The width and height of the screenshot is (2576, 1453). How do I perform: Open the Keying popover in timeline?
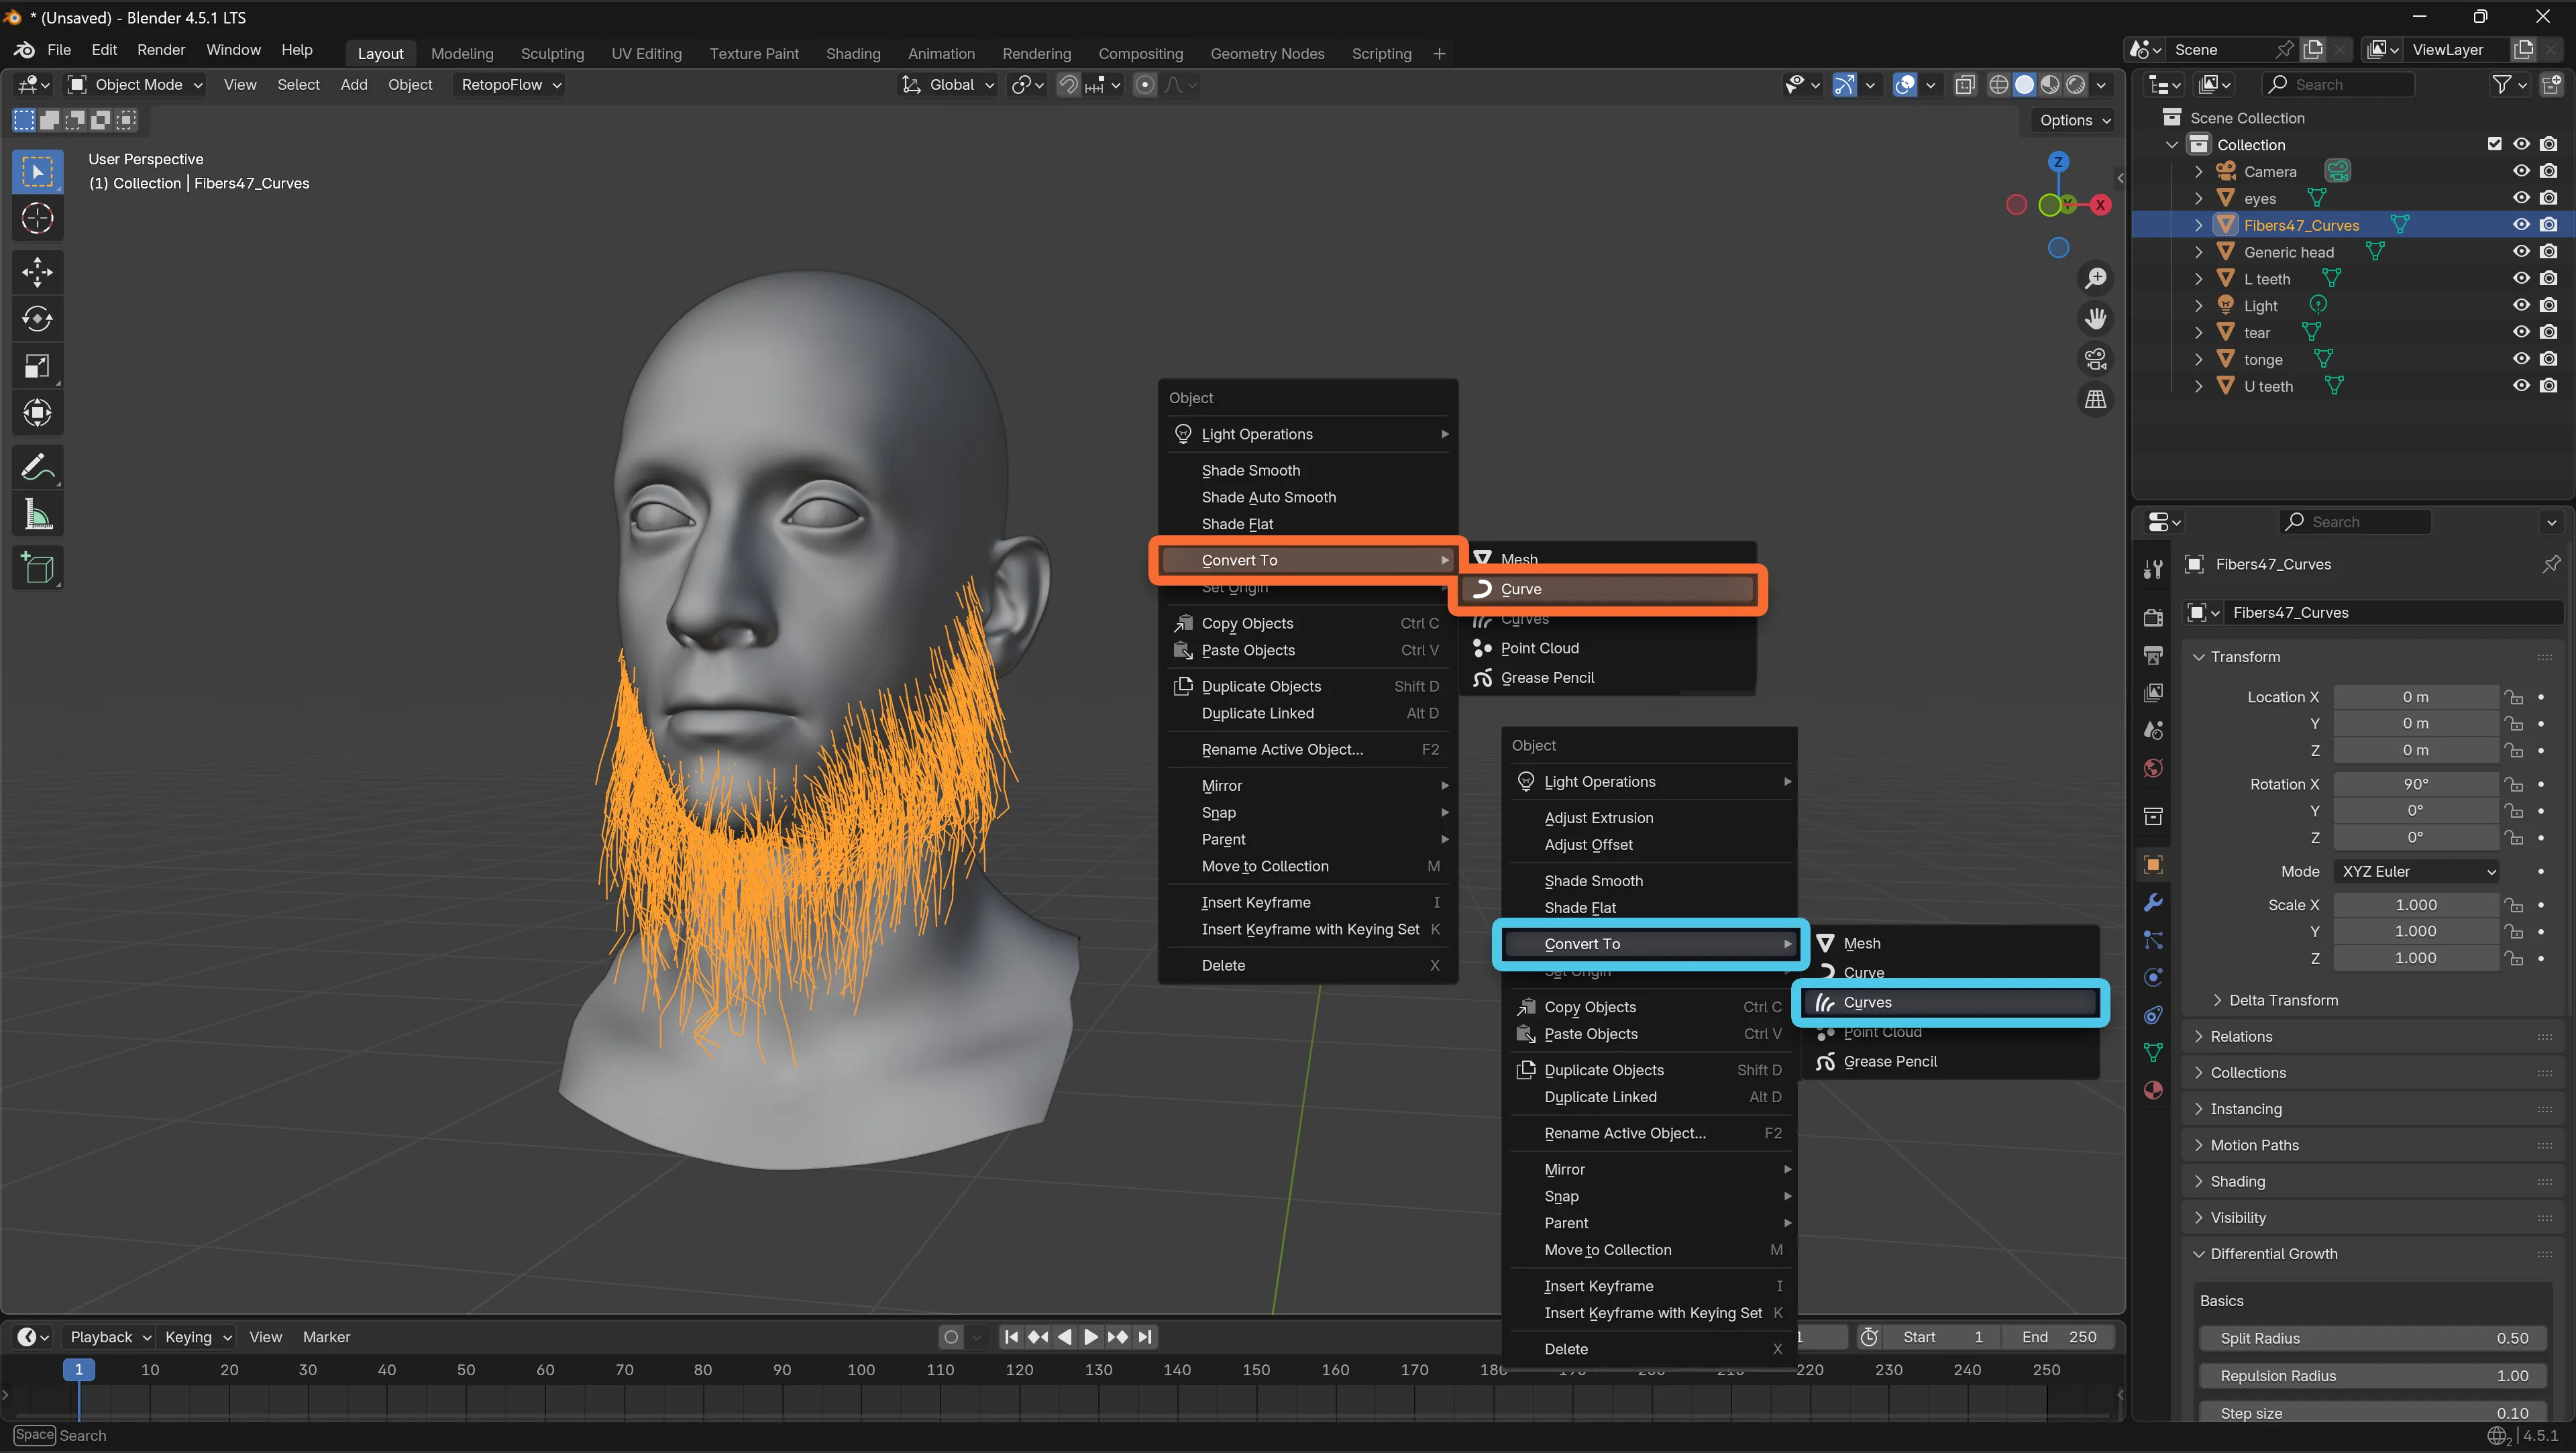(197, 1338)
